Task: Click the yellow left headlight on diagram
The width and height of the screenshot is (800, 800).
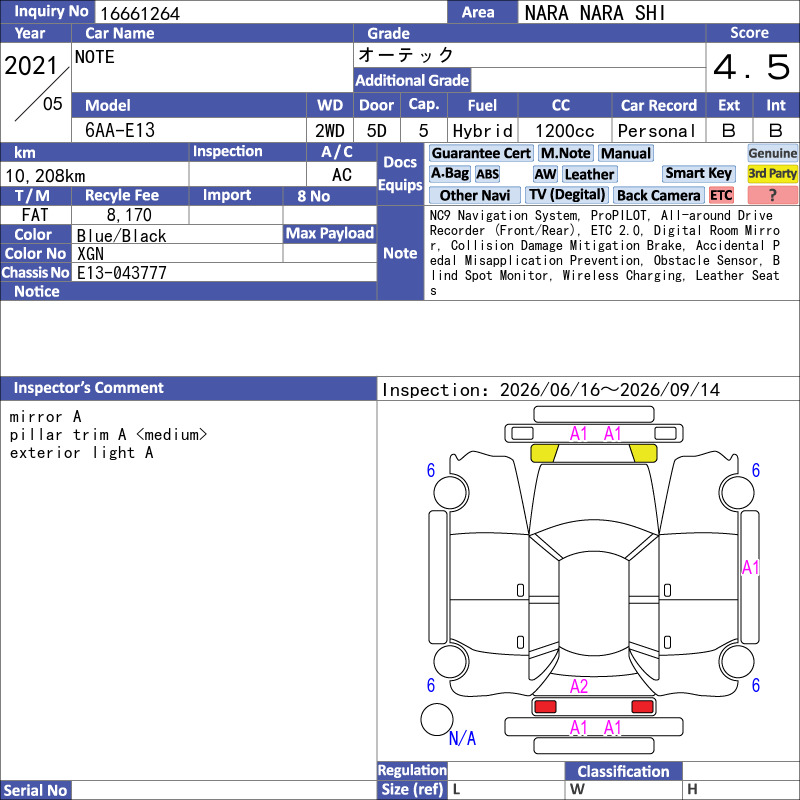Action: (x=544, y=453)
